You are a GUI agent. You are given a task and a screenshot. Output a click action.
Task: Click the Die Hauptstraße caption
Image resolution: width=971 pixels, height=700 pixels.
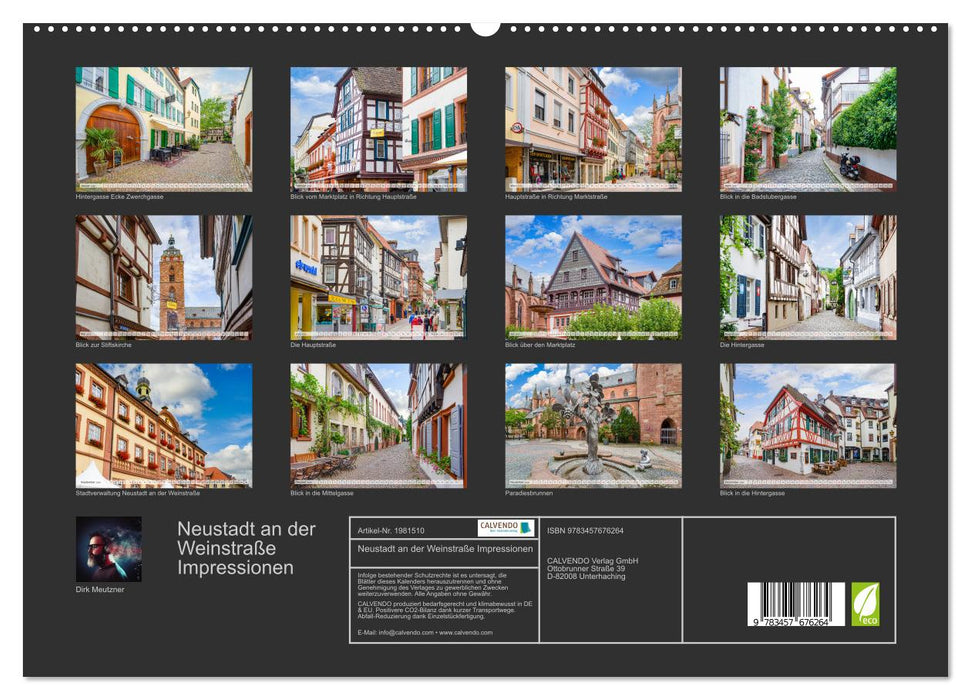pyautogui.click(x=312, y=345)
